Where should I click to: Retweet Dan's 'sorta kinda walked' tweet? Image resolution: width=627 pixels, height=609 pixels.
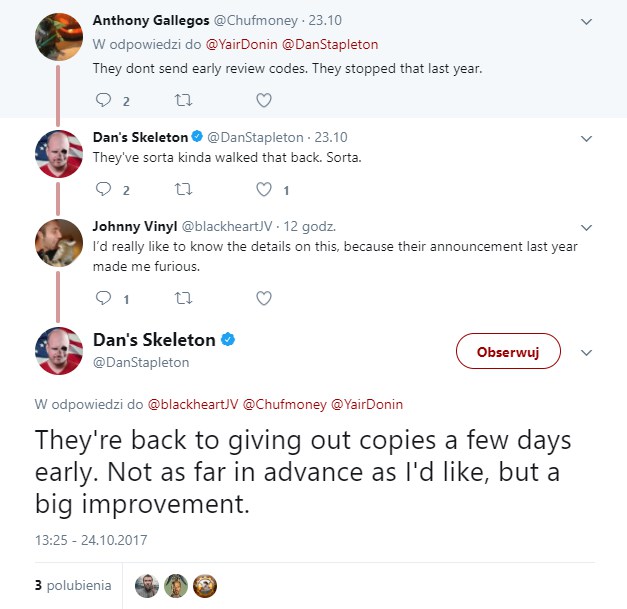(x=182, y=189)
